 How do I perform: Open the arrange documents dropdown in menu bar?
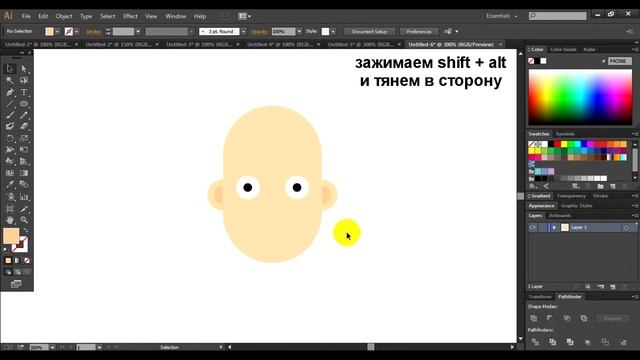[x=244, y=16]
